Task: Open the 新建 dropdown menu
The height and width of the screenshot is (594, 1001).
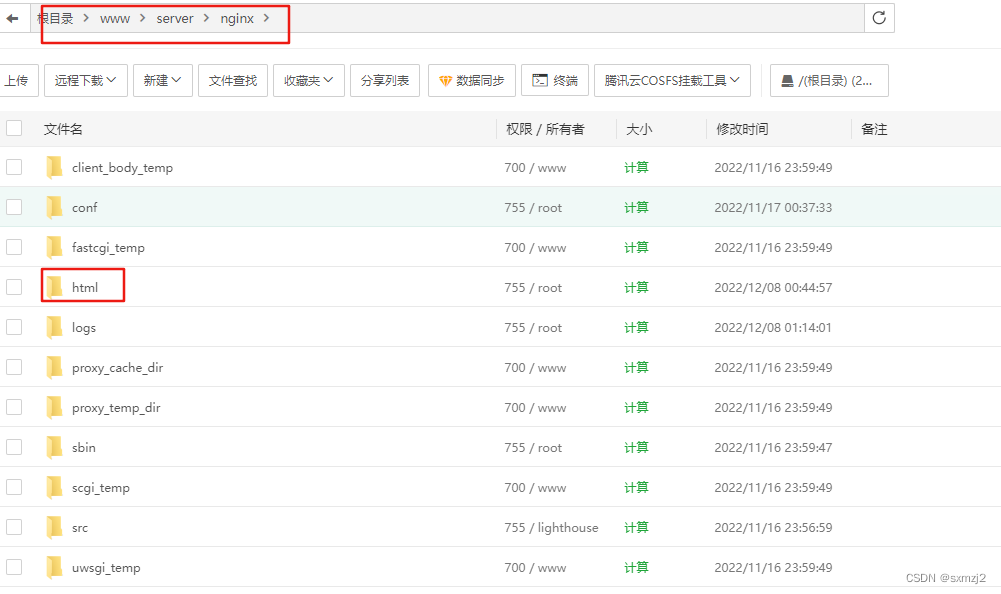Action: [x=163, y=80]
